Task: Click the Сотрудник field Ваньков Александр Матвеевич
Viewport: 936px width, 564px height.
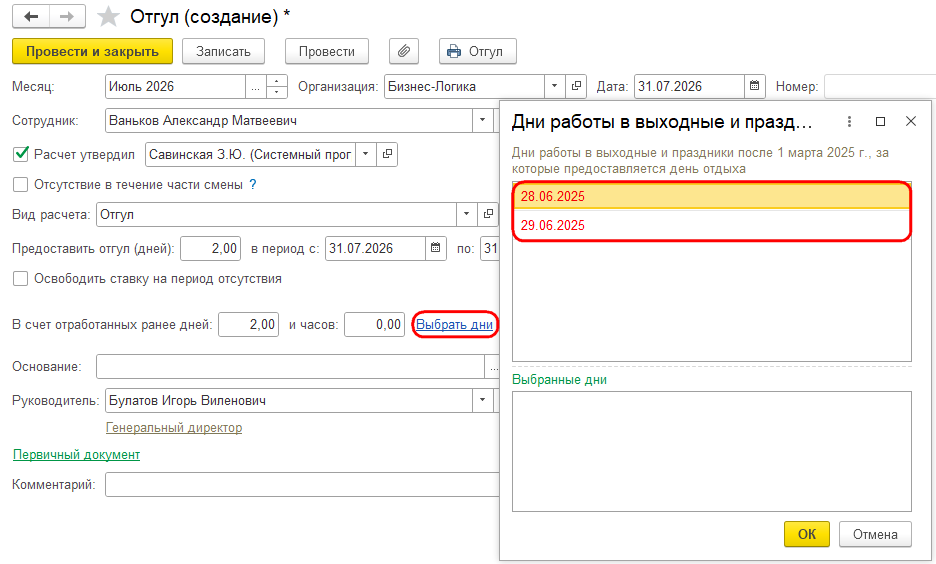Action: tap(289, 121)
